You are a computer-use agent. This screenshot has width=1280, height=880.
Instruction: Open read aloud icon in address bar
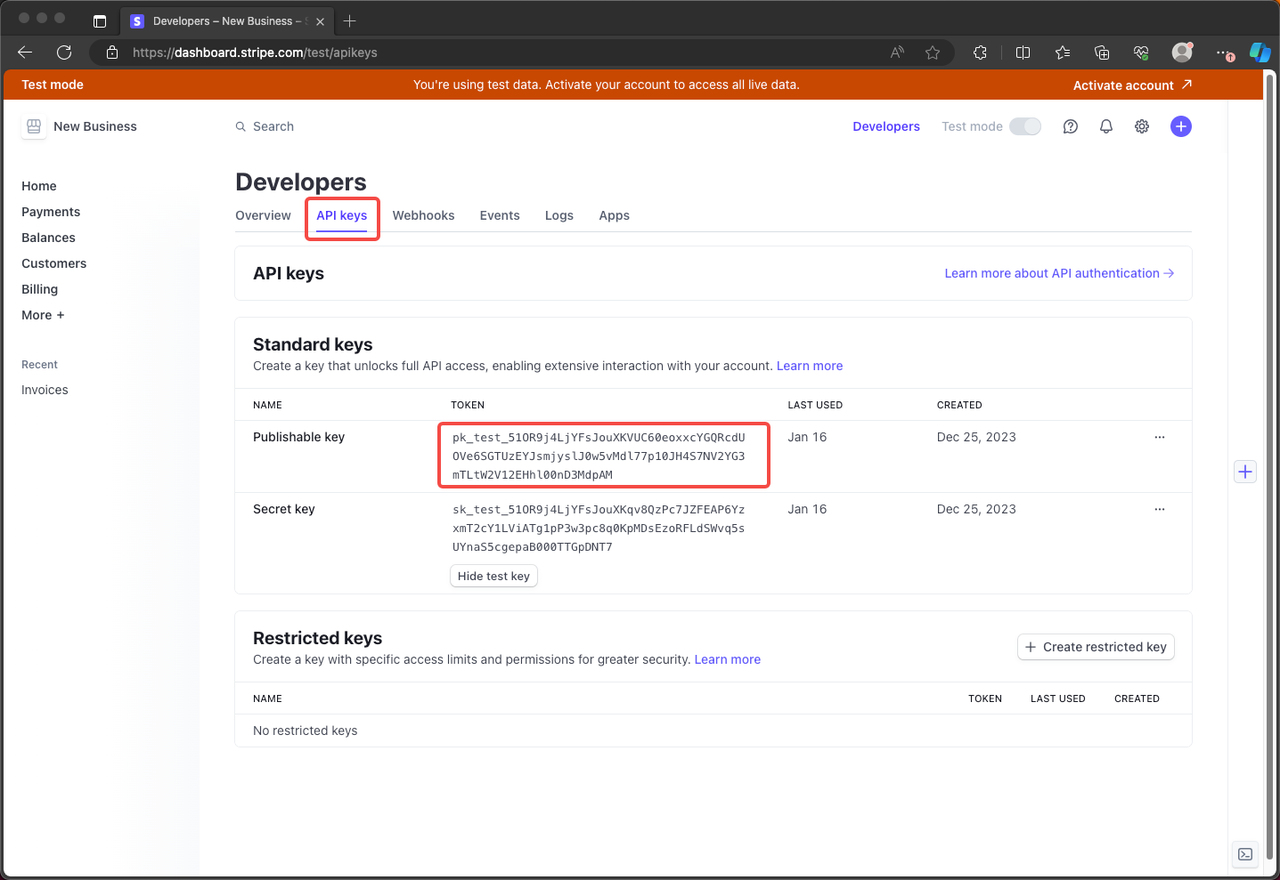pyautogui.click(x=897, y=53)
